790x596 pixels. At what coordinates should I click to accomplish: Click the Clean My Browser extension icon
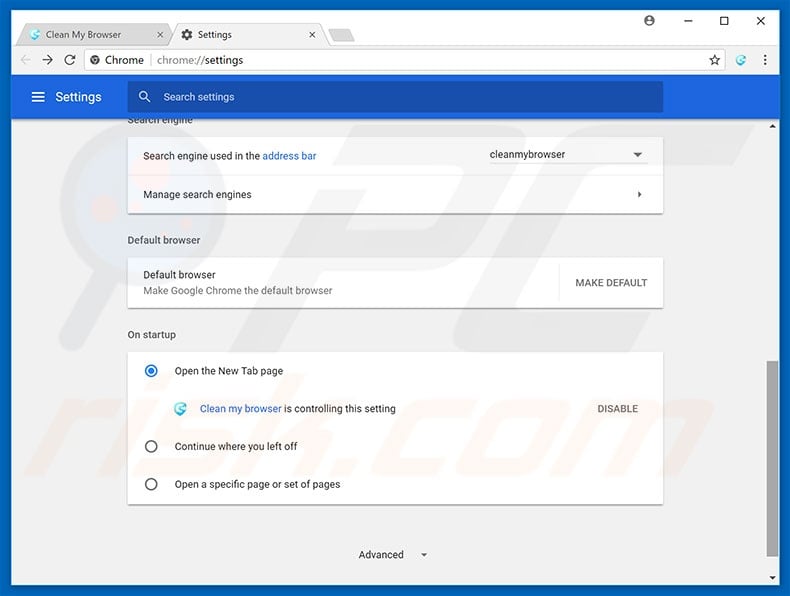tap(741, 60)
